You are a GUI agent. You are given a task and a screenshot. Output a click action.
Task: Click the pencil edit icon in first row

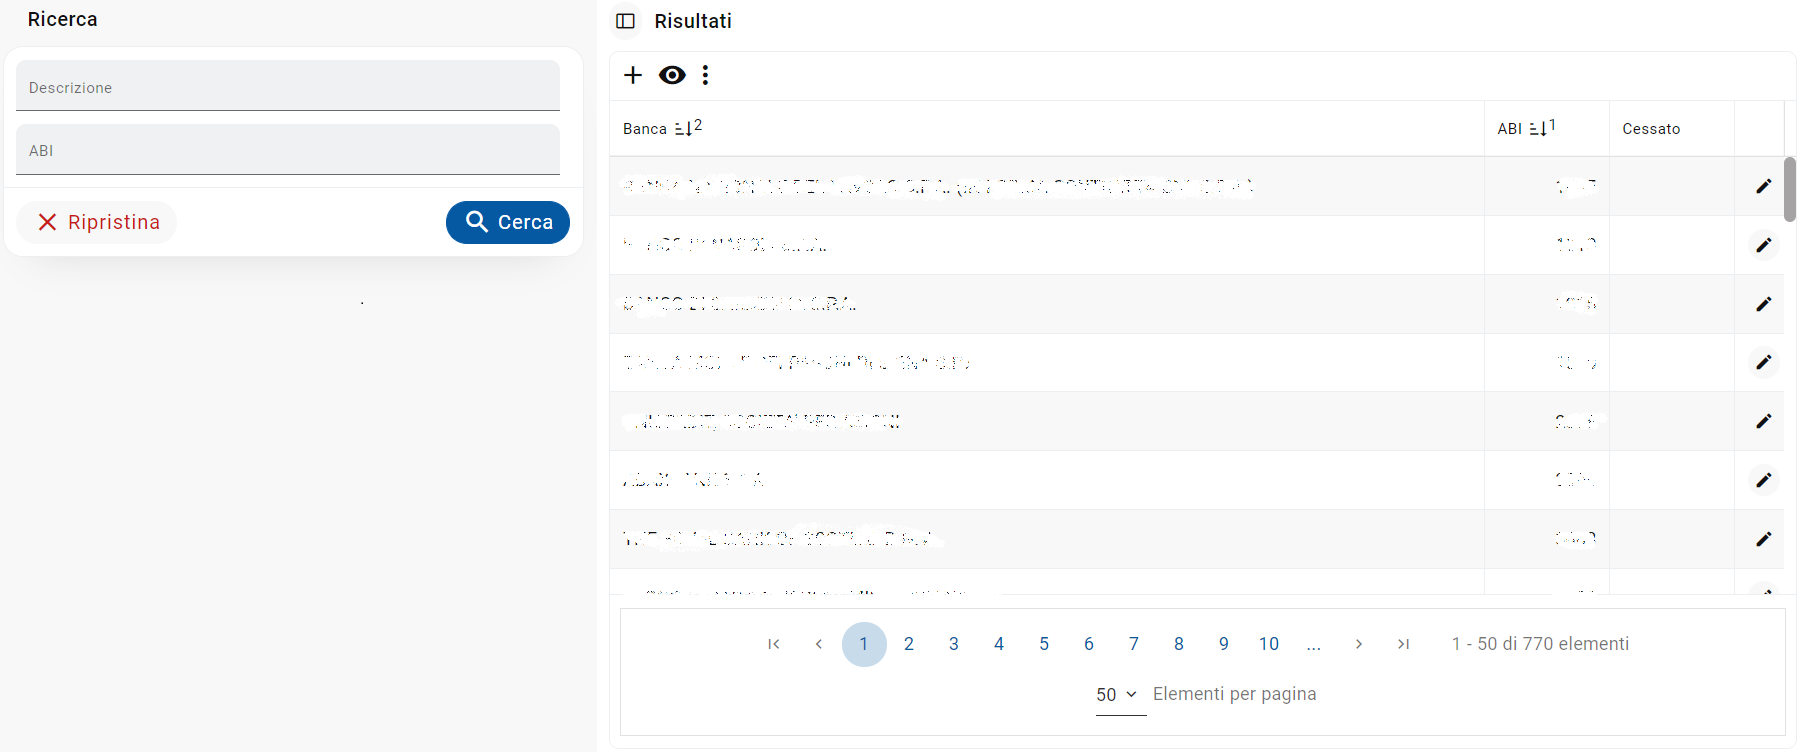coord(1763,186)
